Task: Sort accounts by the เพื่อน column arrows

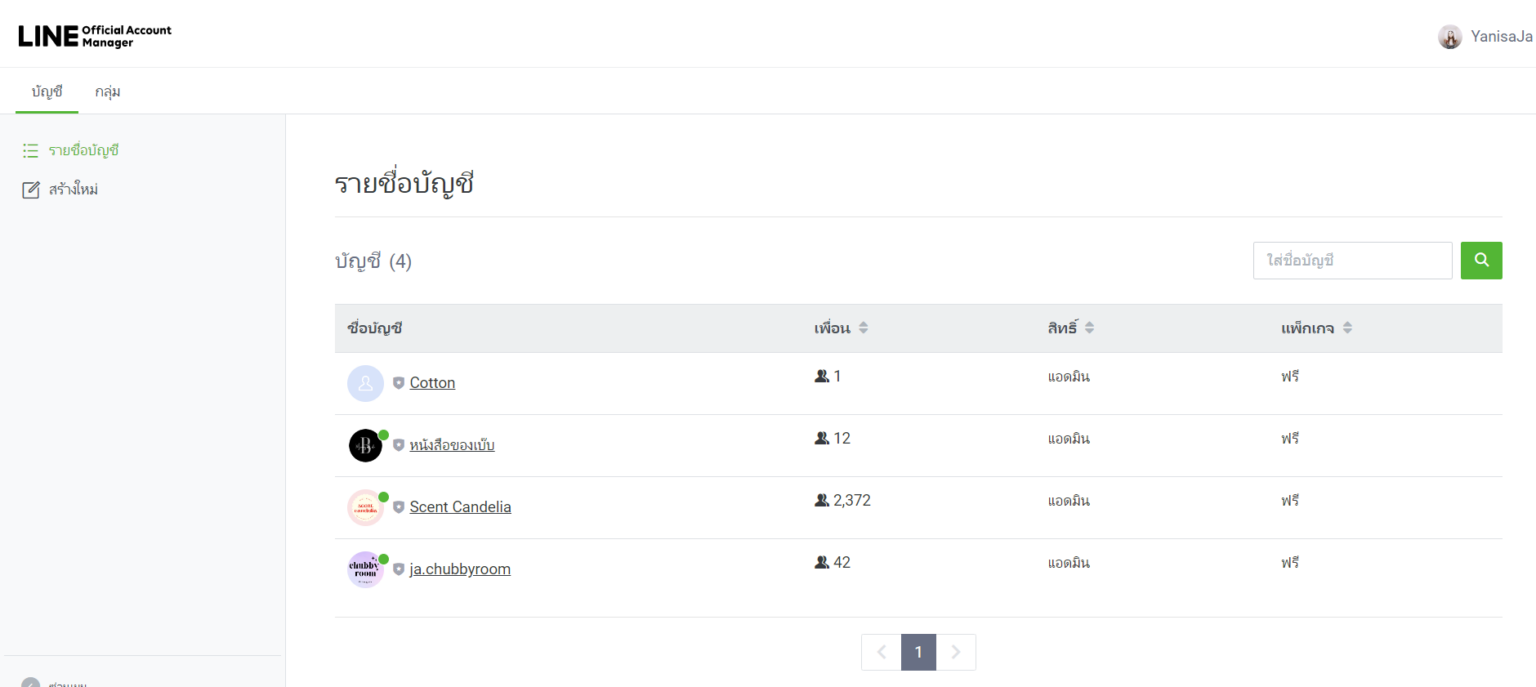Action: [x=863, y=328]
